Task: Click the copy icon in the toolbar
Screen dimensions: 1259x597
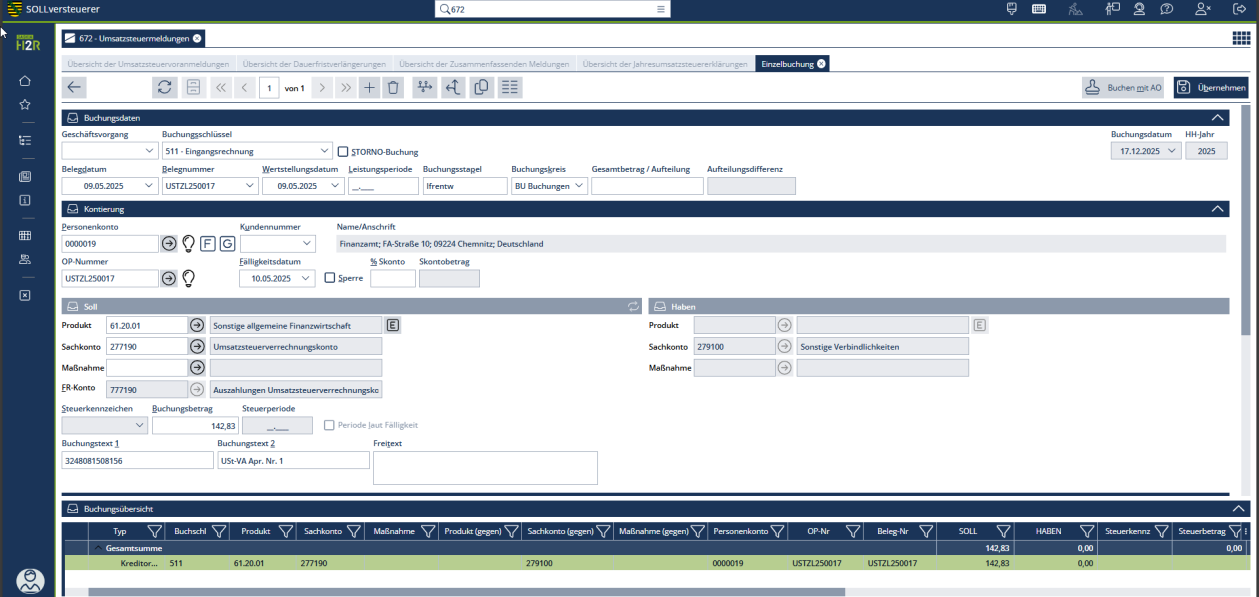Action: click(481, 88)
